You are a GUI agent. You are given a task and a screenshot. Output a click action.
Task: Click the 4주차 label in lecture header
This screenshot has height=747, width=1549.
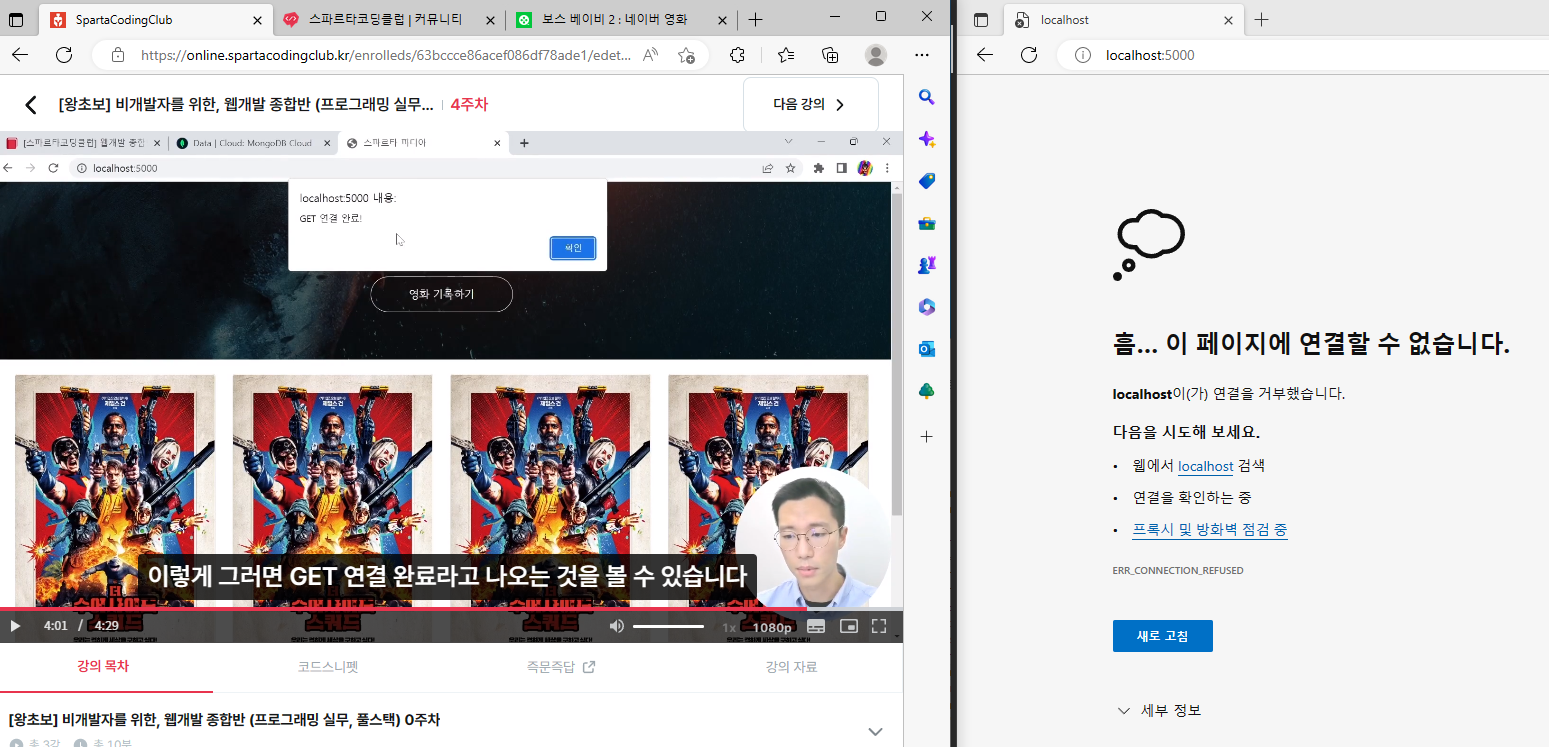(x=469, y=105)
